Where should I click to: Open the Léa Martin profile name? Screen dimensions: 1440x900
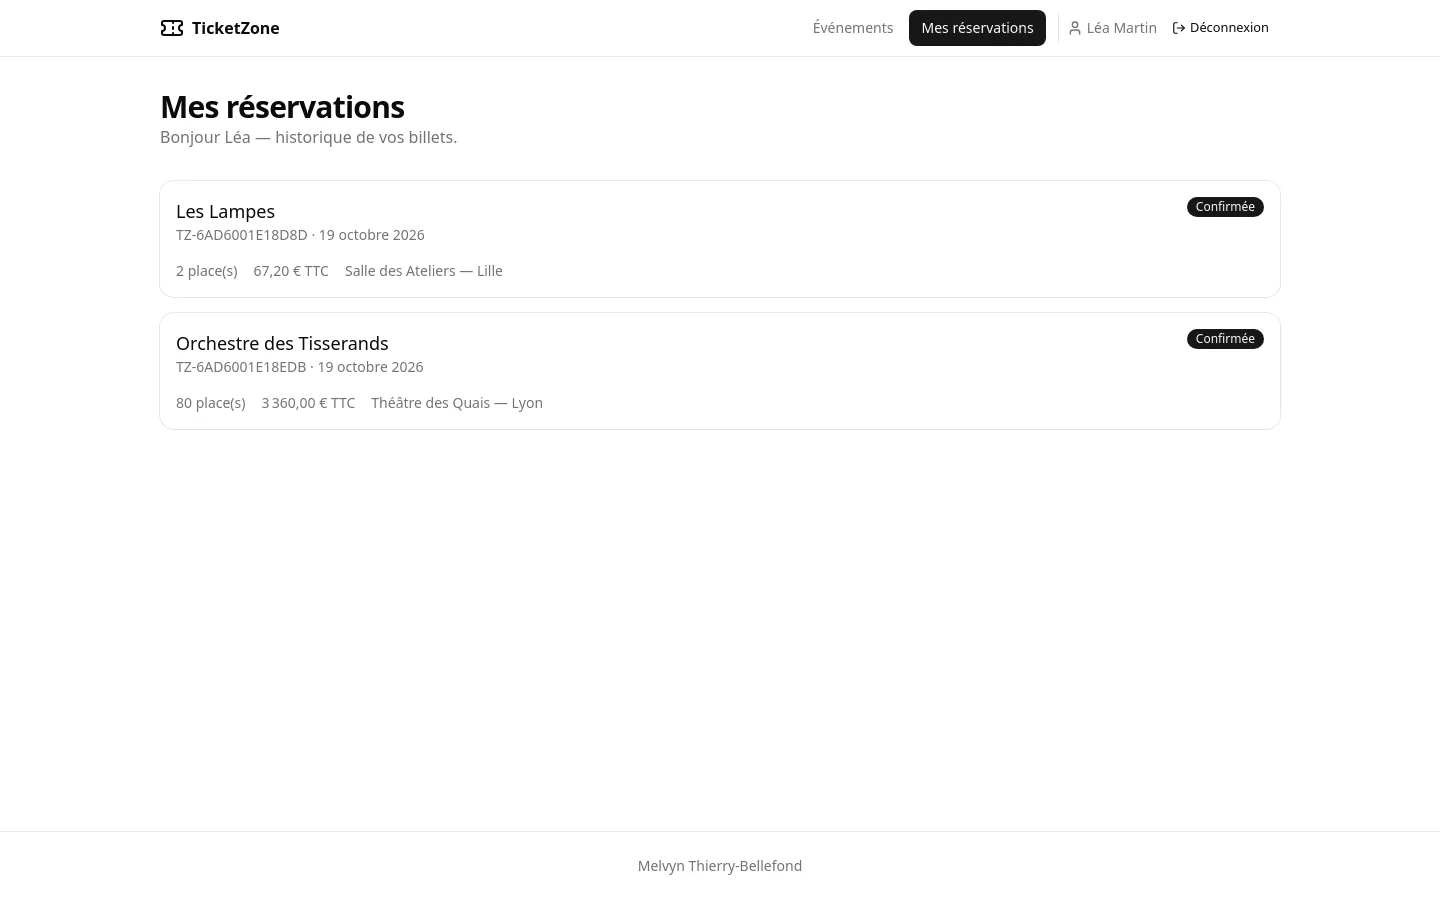pos(1121,28)
